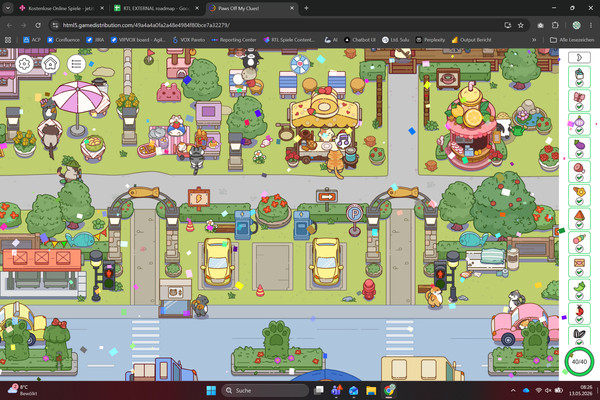This screenshot has width=600, height=400.
Task: Select the envelope item in sidebar
Action: [x=579, y=266]
